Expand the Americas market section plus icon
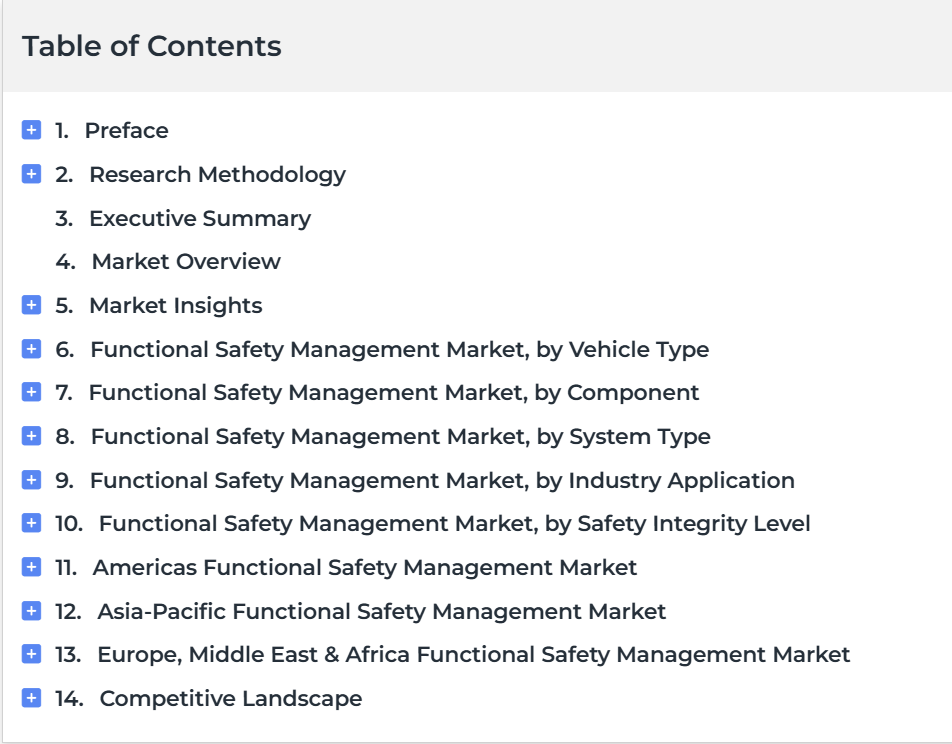 click(x=32, y=567)
